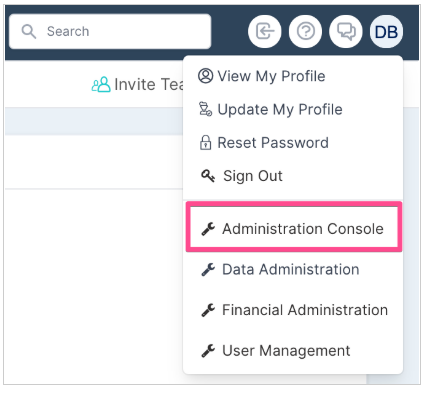This screenshot has width=429, height=394.
Task: Click inside the Search field
Action: [x=110, y=31]
